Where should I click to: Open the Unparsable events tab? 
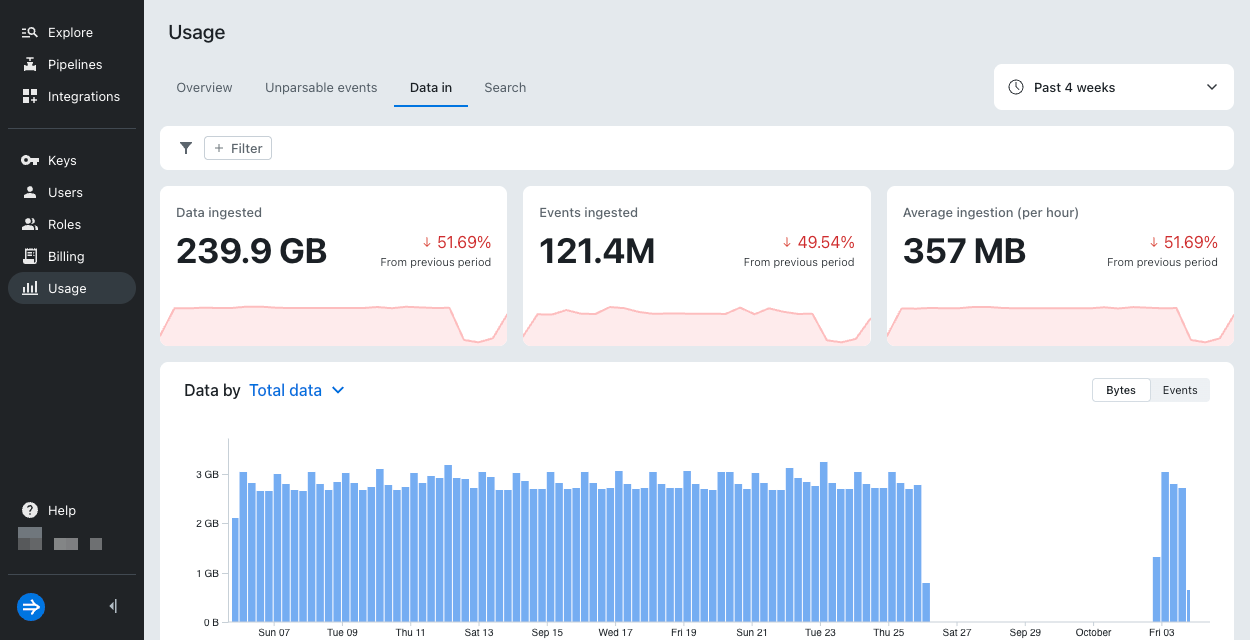tap(321, 88)
